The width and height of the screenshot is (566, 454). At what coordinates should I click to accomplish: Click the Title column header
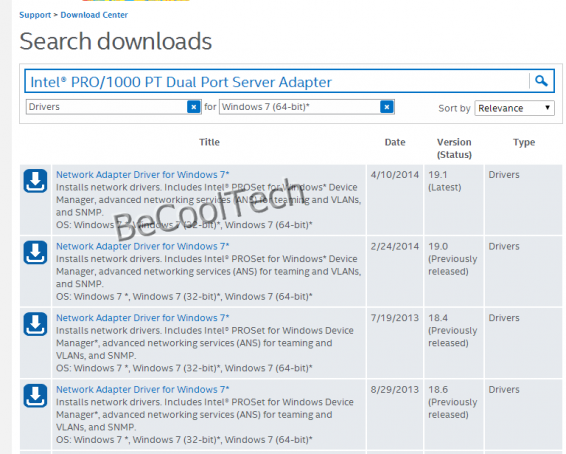click(x=209, y=142)
